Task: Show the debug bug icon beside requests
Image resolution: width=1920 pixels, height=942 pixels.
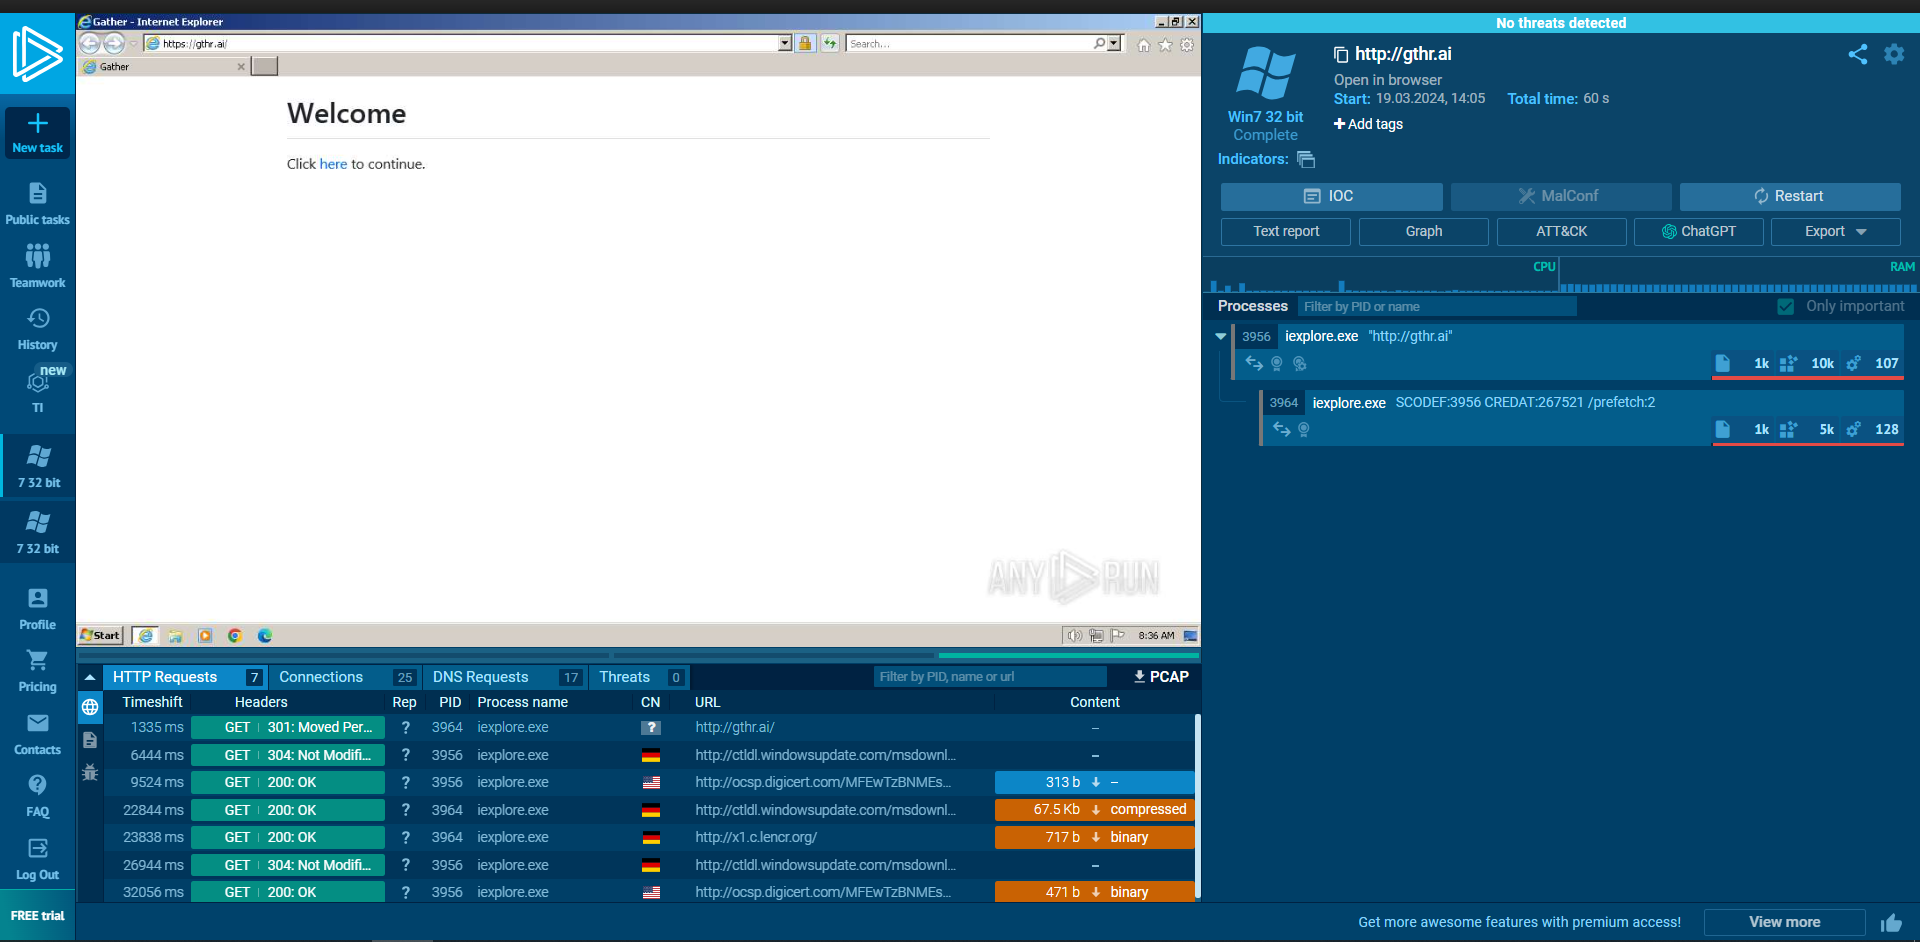Action: click(90, 772)
